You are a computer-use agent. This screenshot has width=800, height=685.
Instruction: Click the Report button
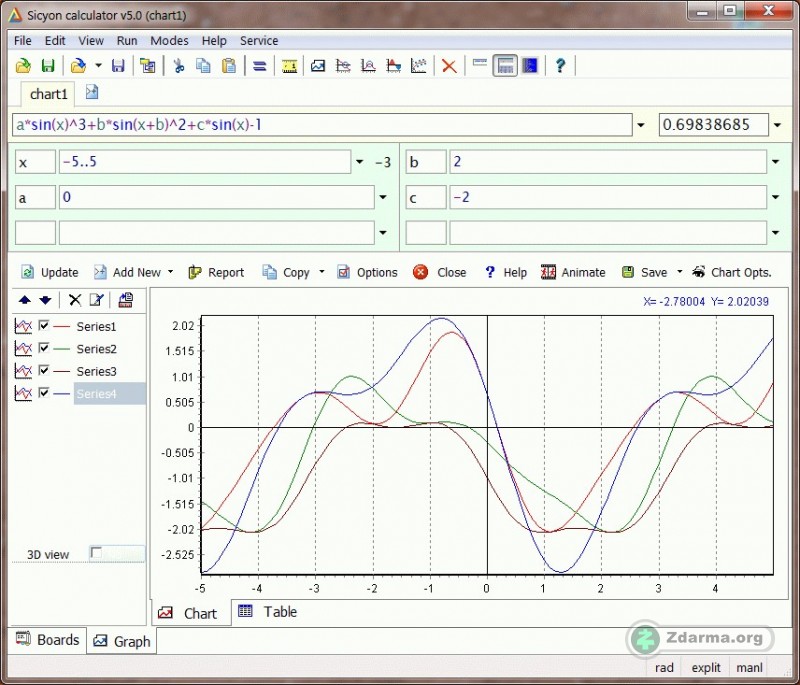[x=216, y=272]
